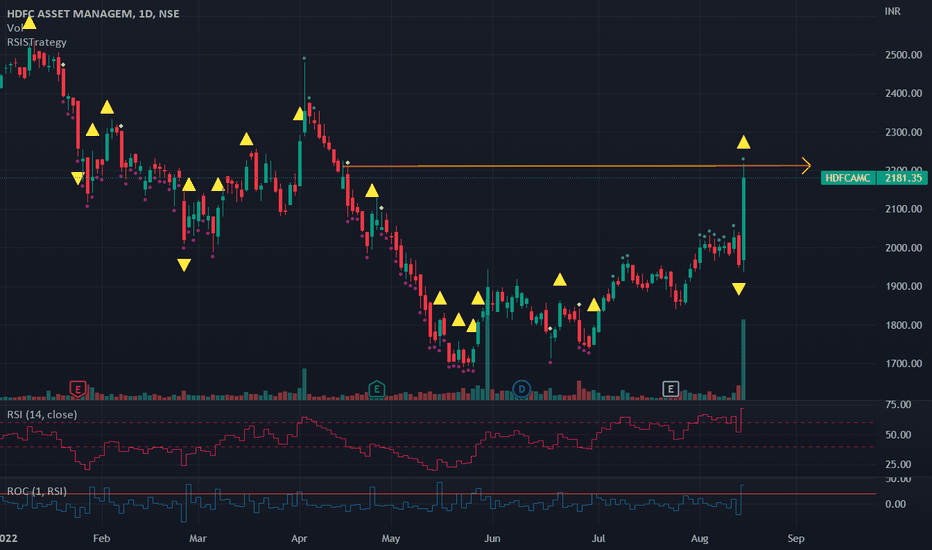
Task: Click the 2181.35 last price label
Action: click(903, 178)
